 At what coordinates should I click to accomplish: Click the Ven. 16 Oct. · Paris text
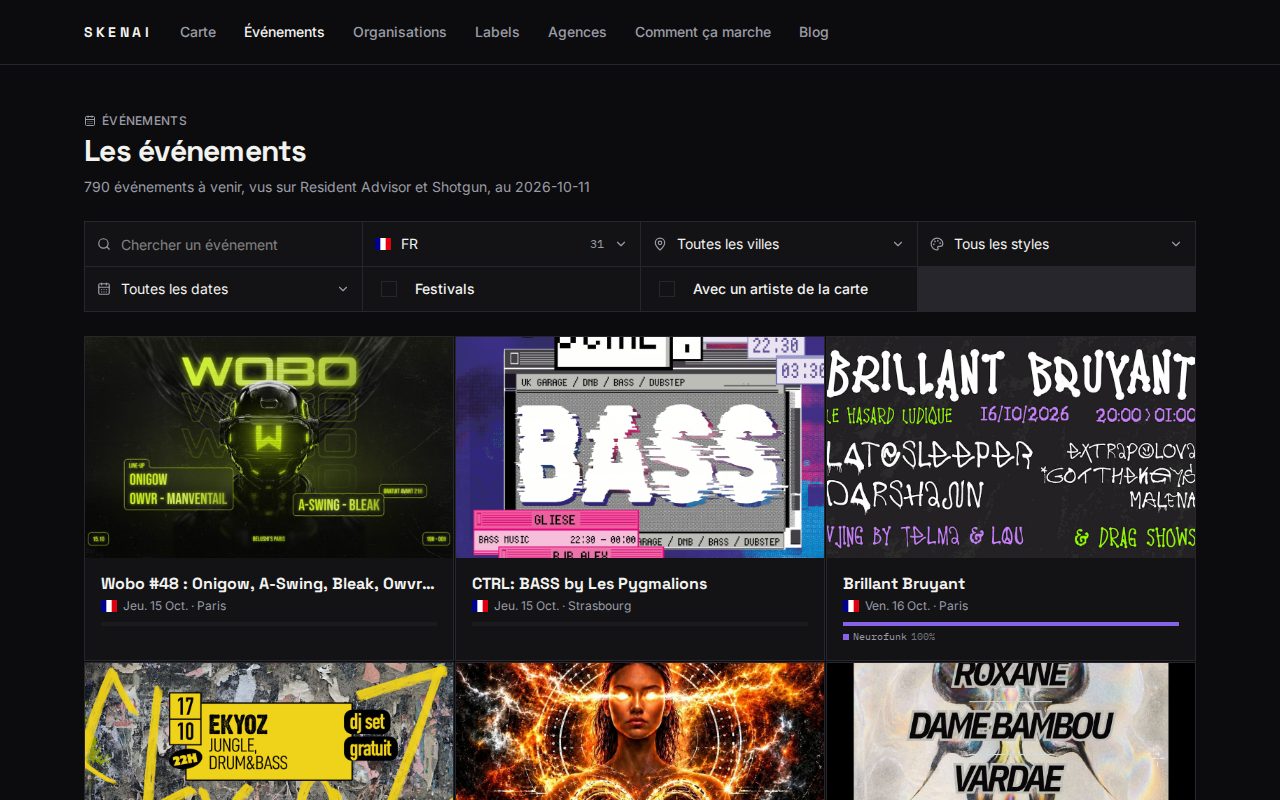point(916,606)
